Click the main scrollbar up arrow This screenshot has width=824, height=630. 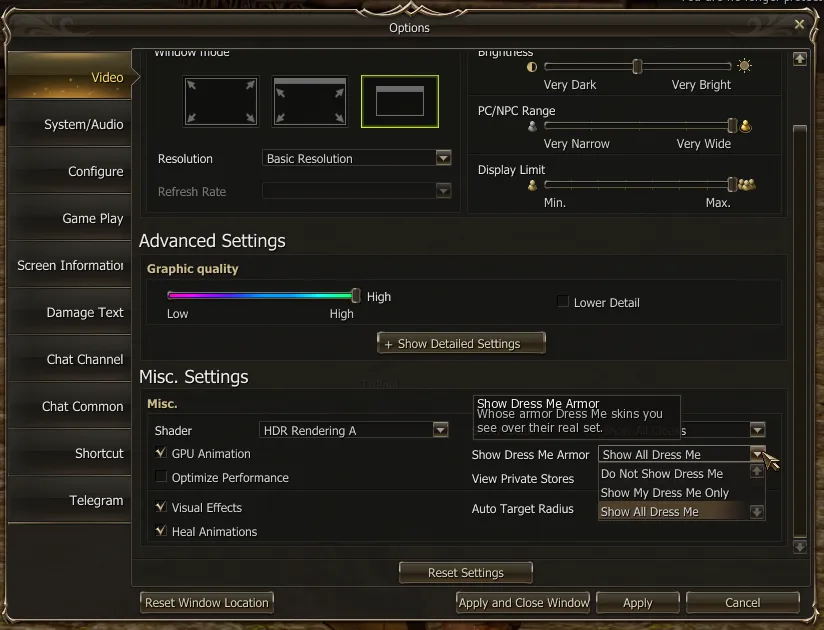pyautogui.click(x=799, y=59)
